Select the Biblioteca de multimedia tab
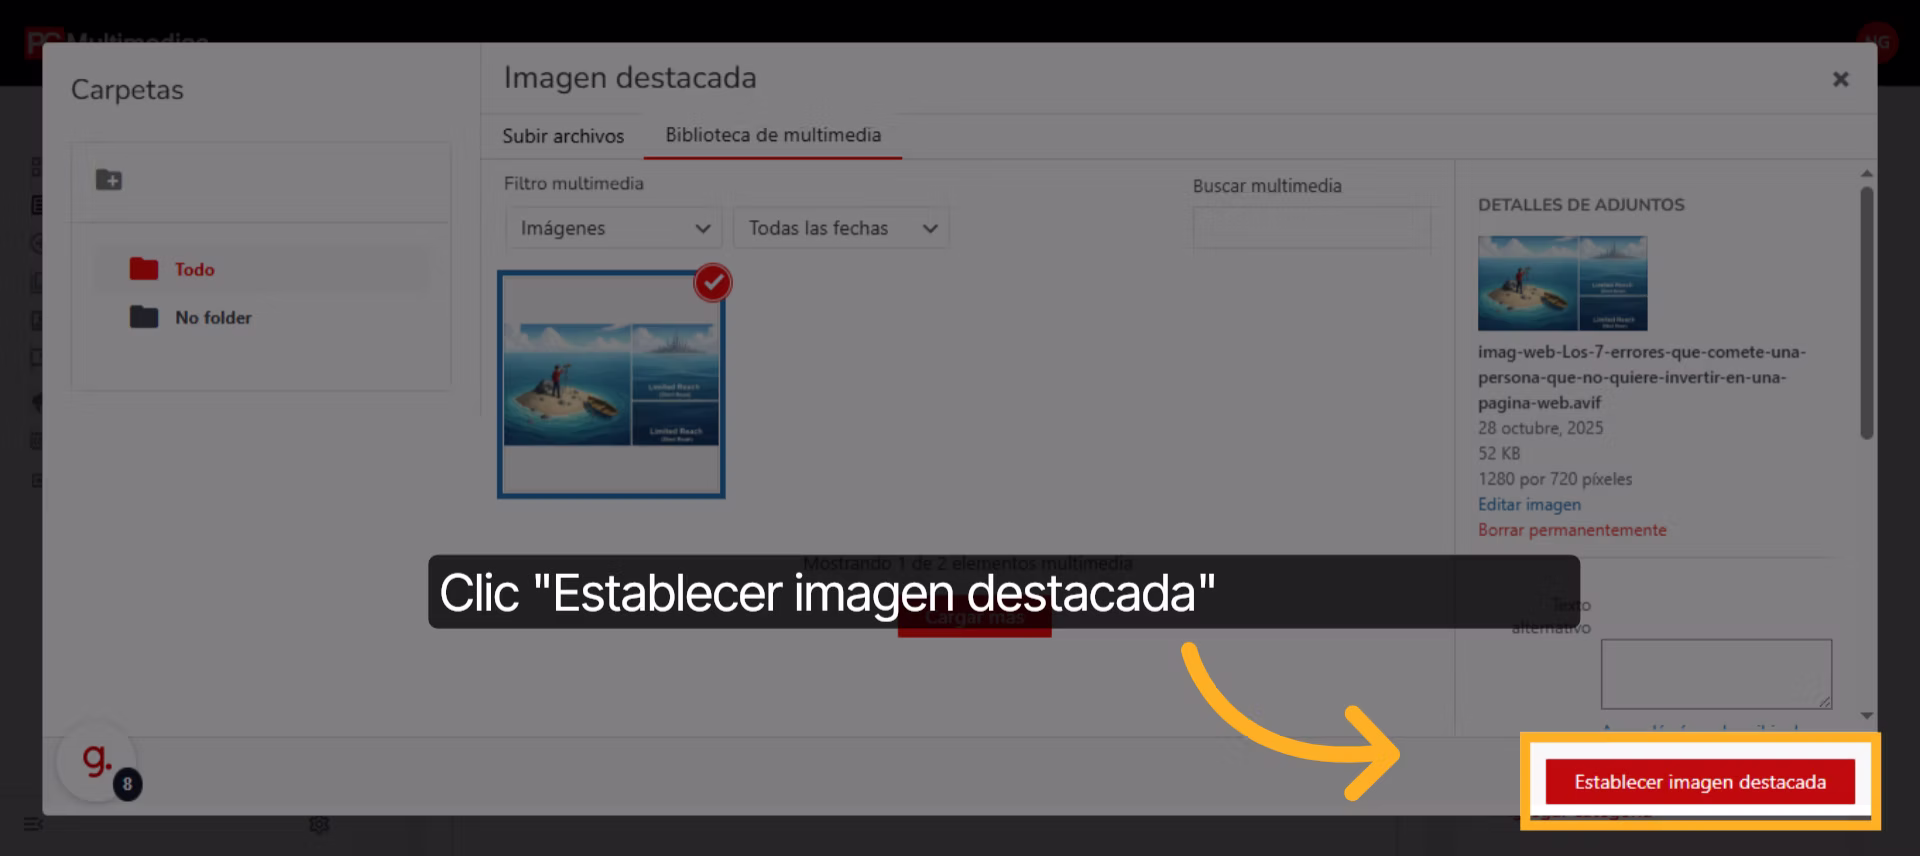This screenshot has width=1920, height=856. pyautogui.click(x=773, y=135)
